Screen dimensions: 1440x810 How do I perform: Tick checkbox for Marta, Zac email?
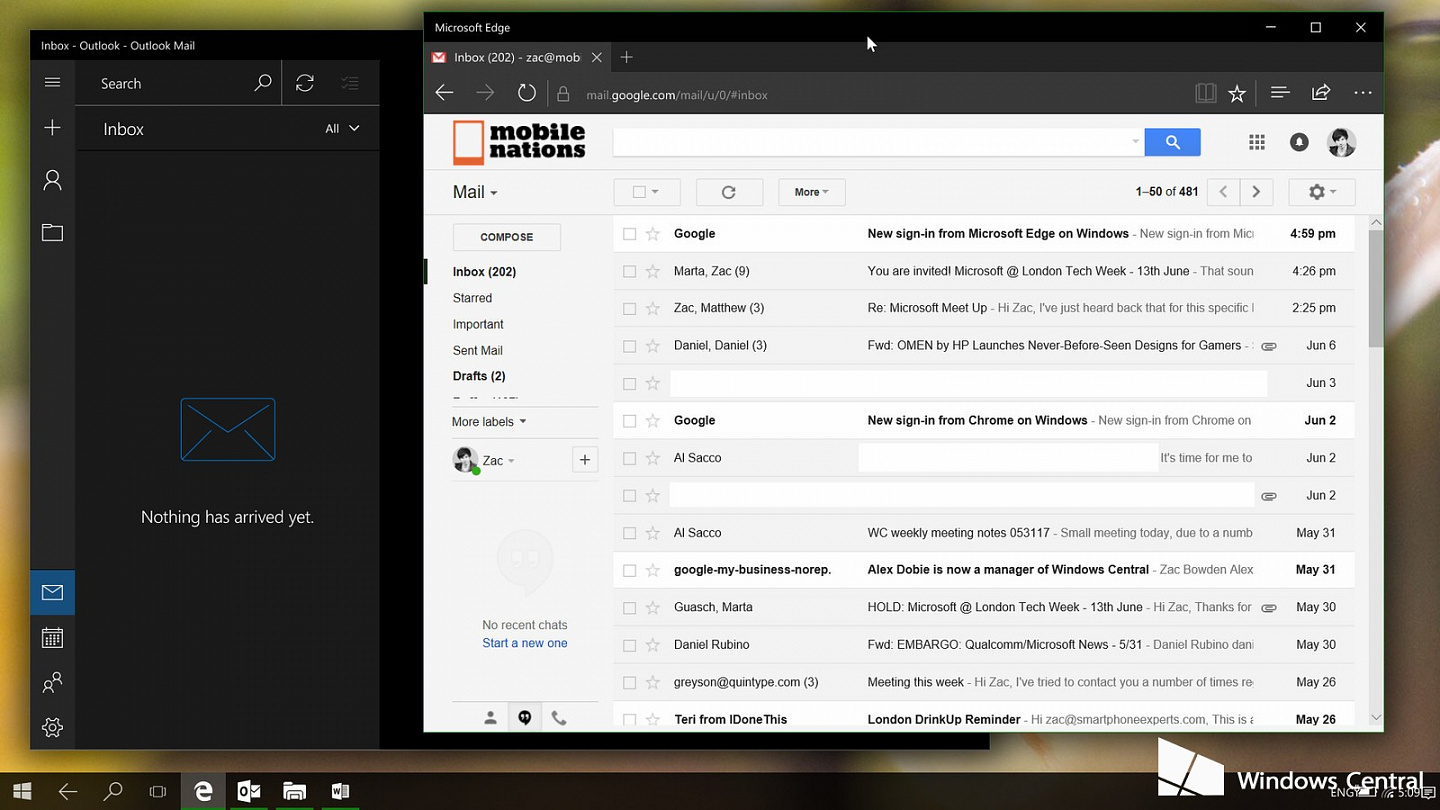629,271
